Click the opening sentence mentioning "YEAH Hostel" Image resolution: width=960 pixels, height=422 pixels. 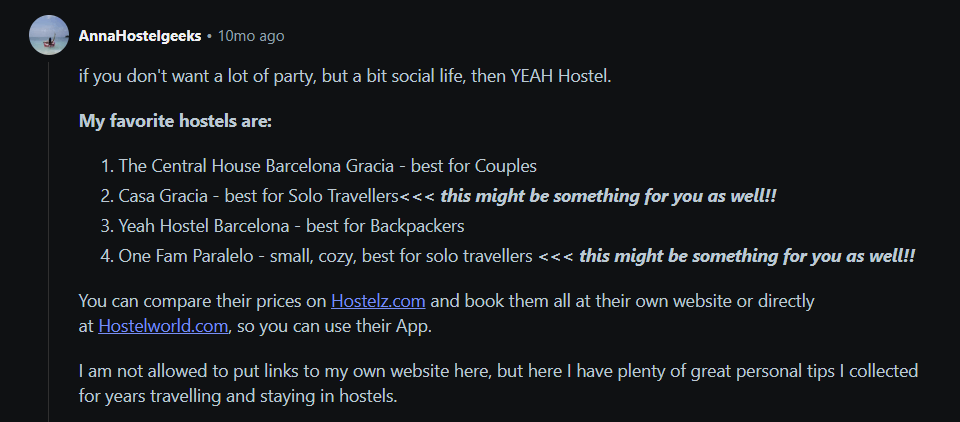pyautogui.click(x=344, y=76)
